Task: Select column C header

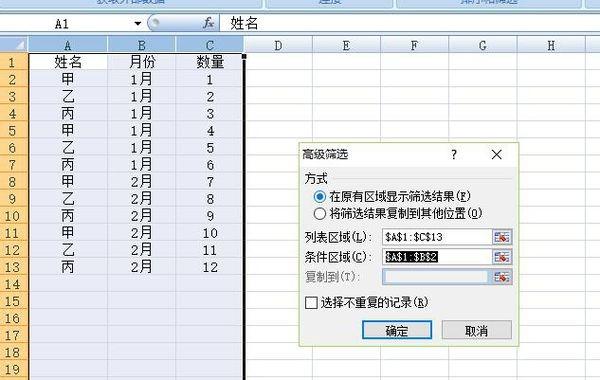Action: (210, 45)
